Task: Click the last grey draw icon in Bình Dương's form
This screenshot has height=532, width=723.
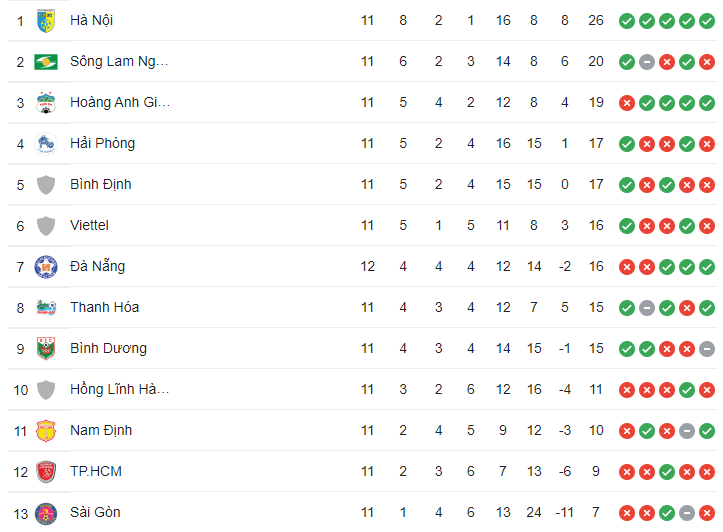Action: [x=707, y=349]
